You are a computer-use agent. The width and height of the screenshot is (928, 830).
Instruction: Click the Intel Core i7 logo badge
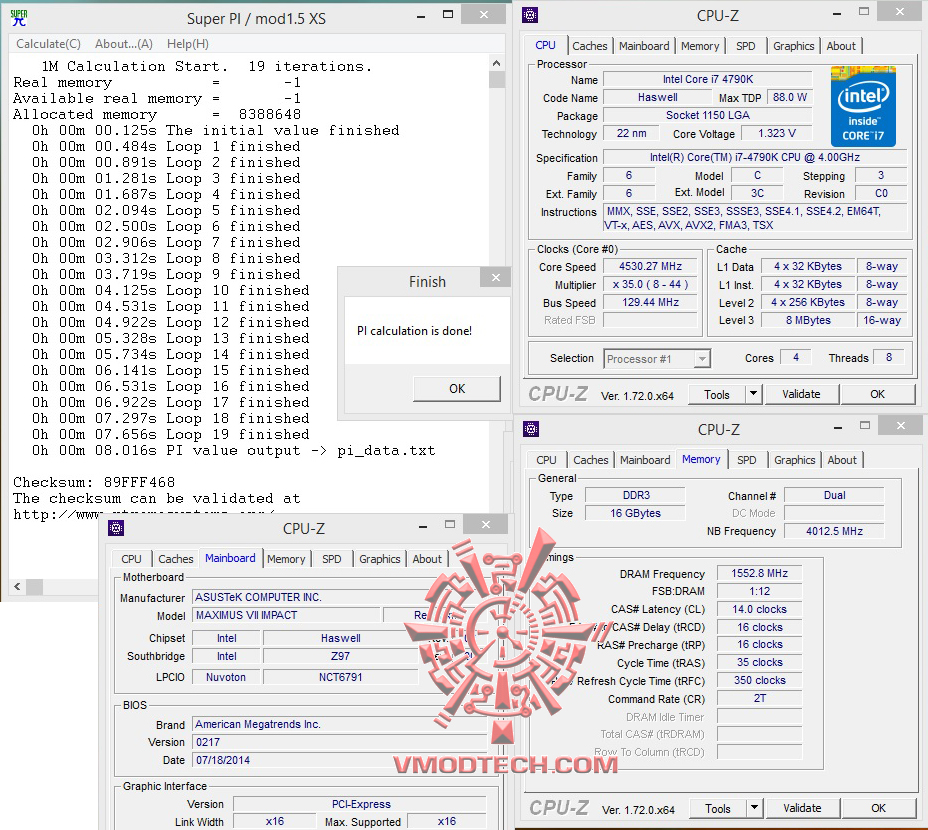(863, 106)
